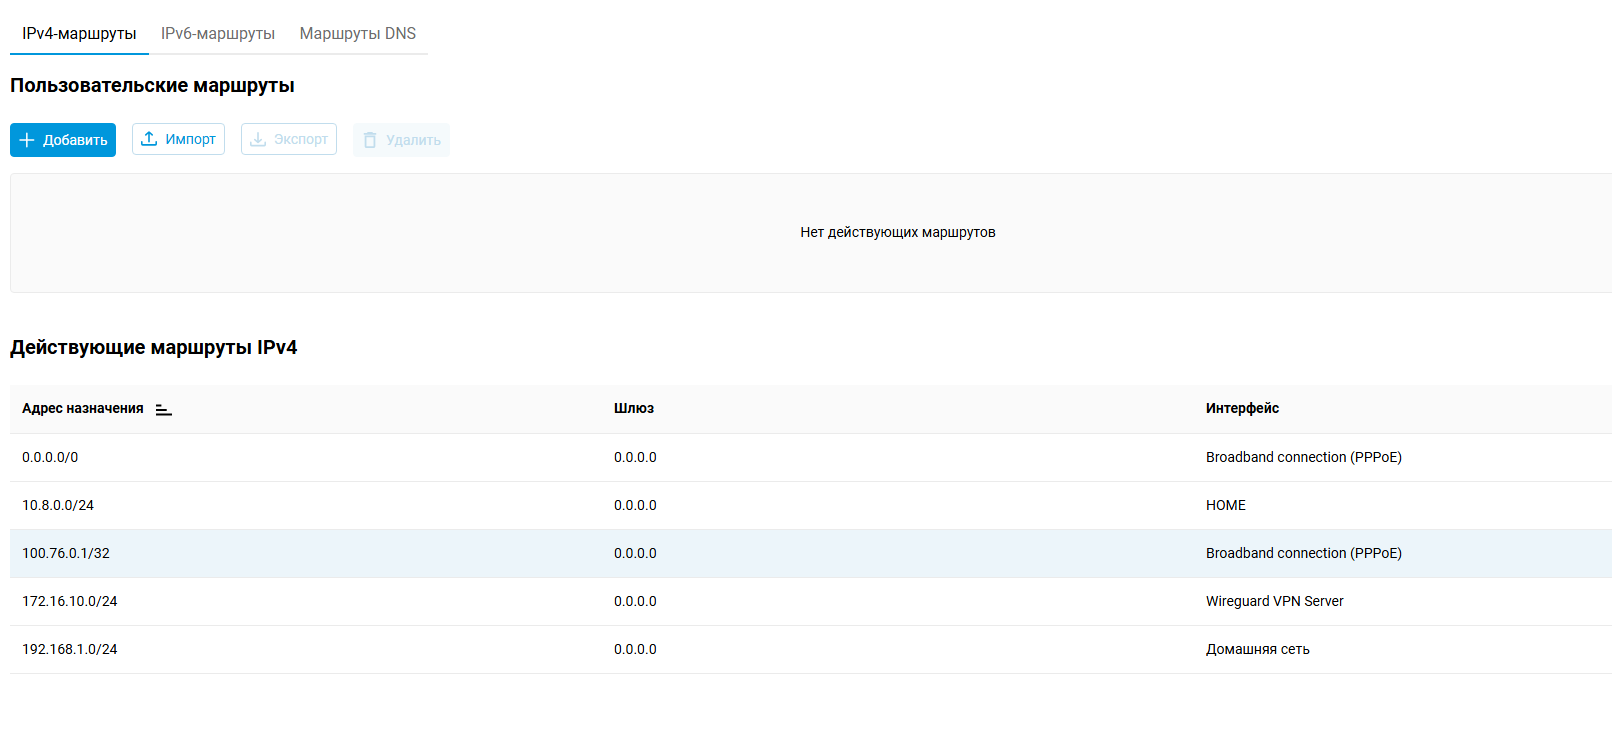Viewport: 1612px width, 737px height.
Task: Click the Шлюз column header
Action: pos(633,408)
